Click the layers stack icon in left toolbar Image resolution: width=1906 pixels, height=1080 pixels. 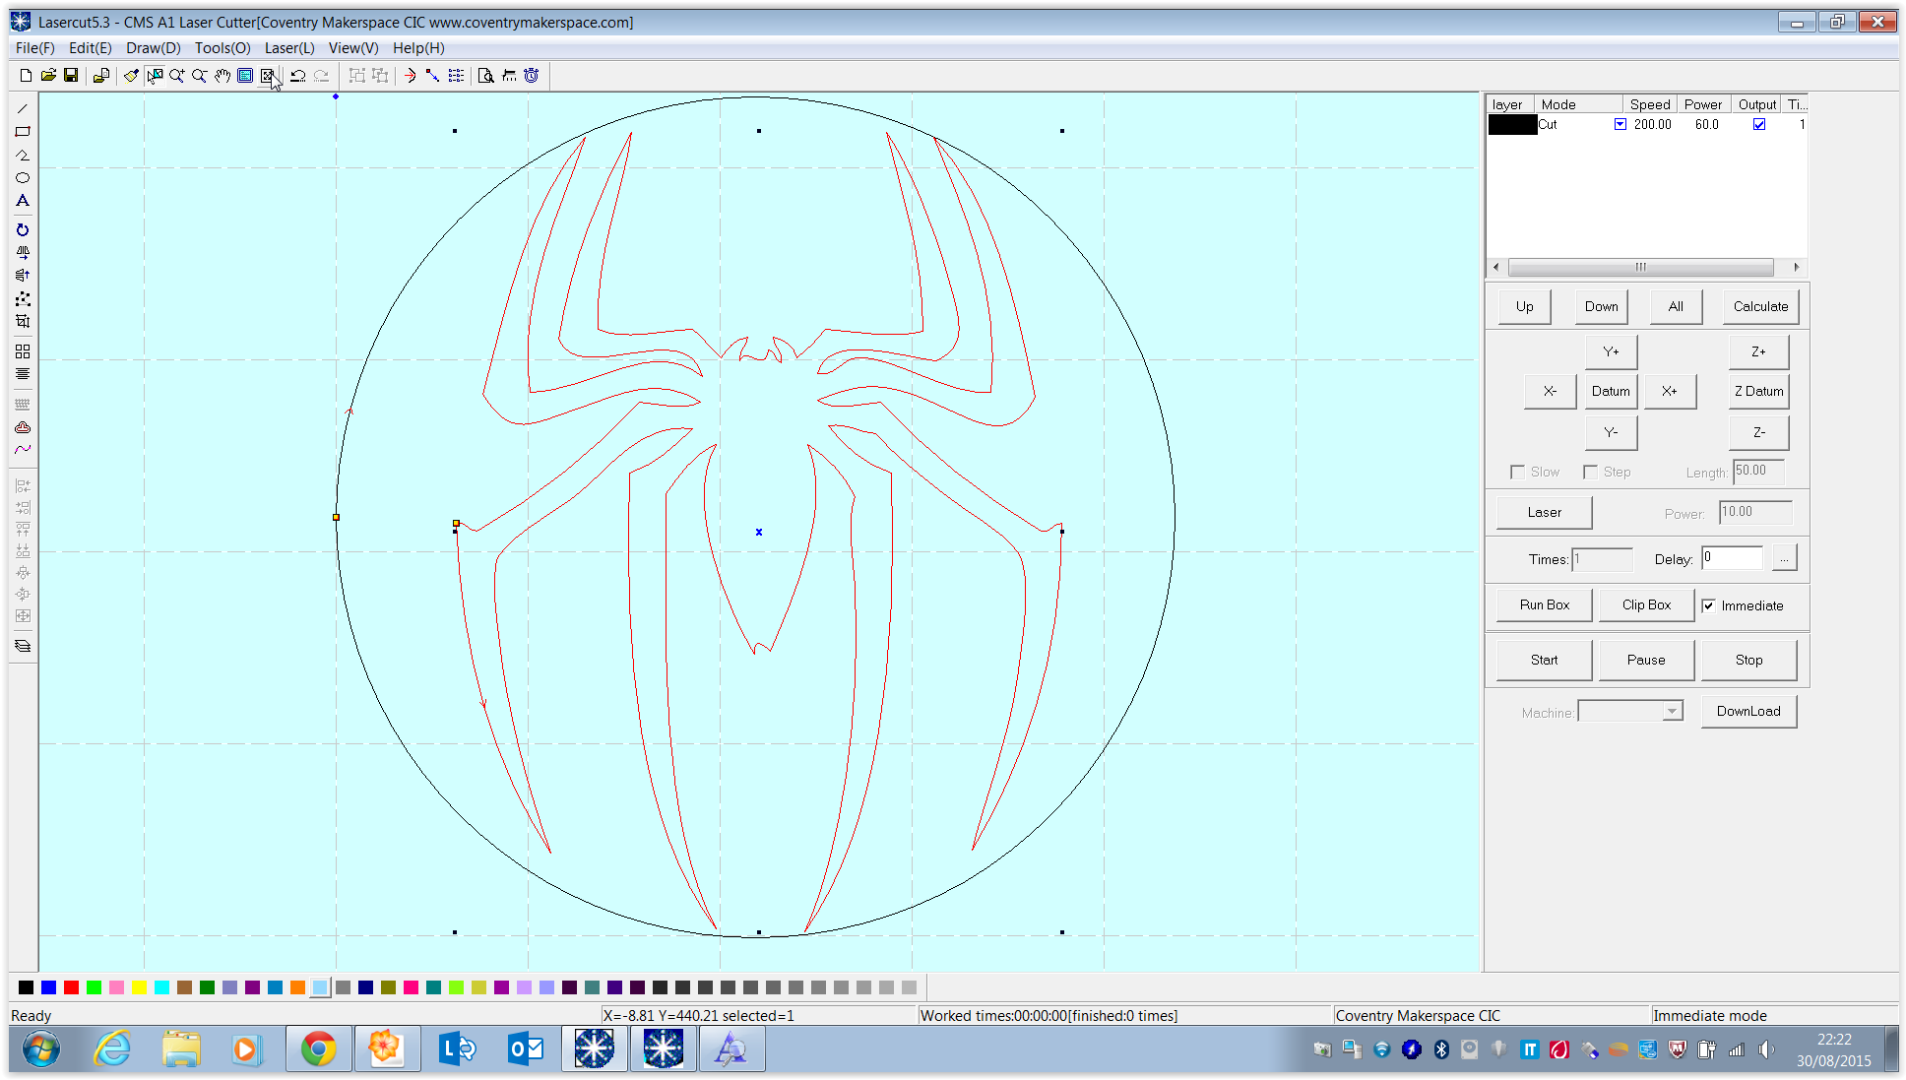(x=23, y=646)
